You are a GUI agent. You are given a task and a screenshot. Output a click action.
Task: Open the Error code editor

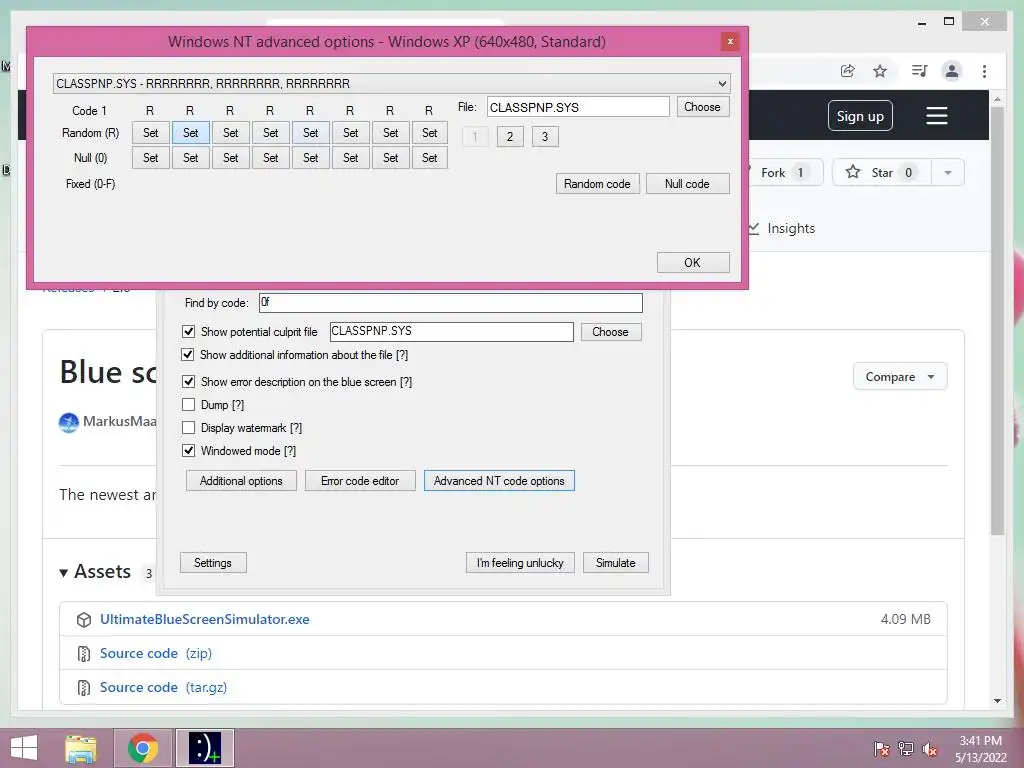click(x=360, y=481)
